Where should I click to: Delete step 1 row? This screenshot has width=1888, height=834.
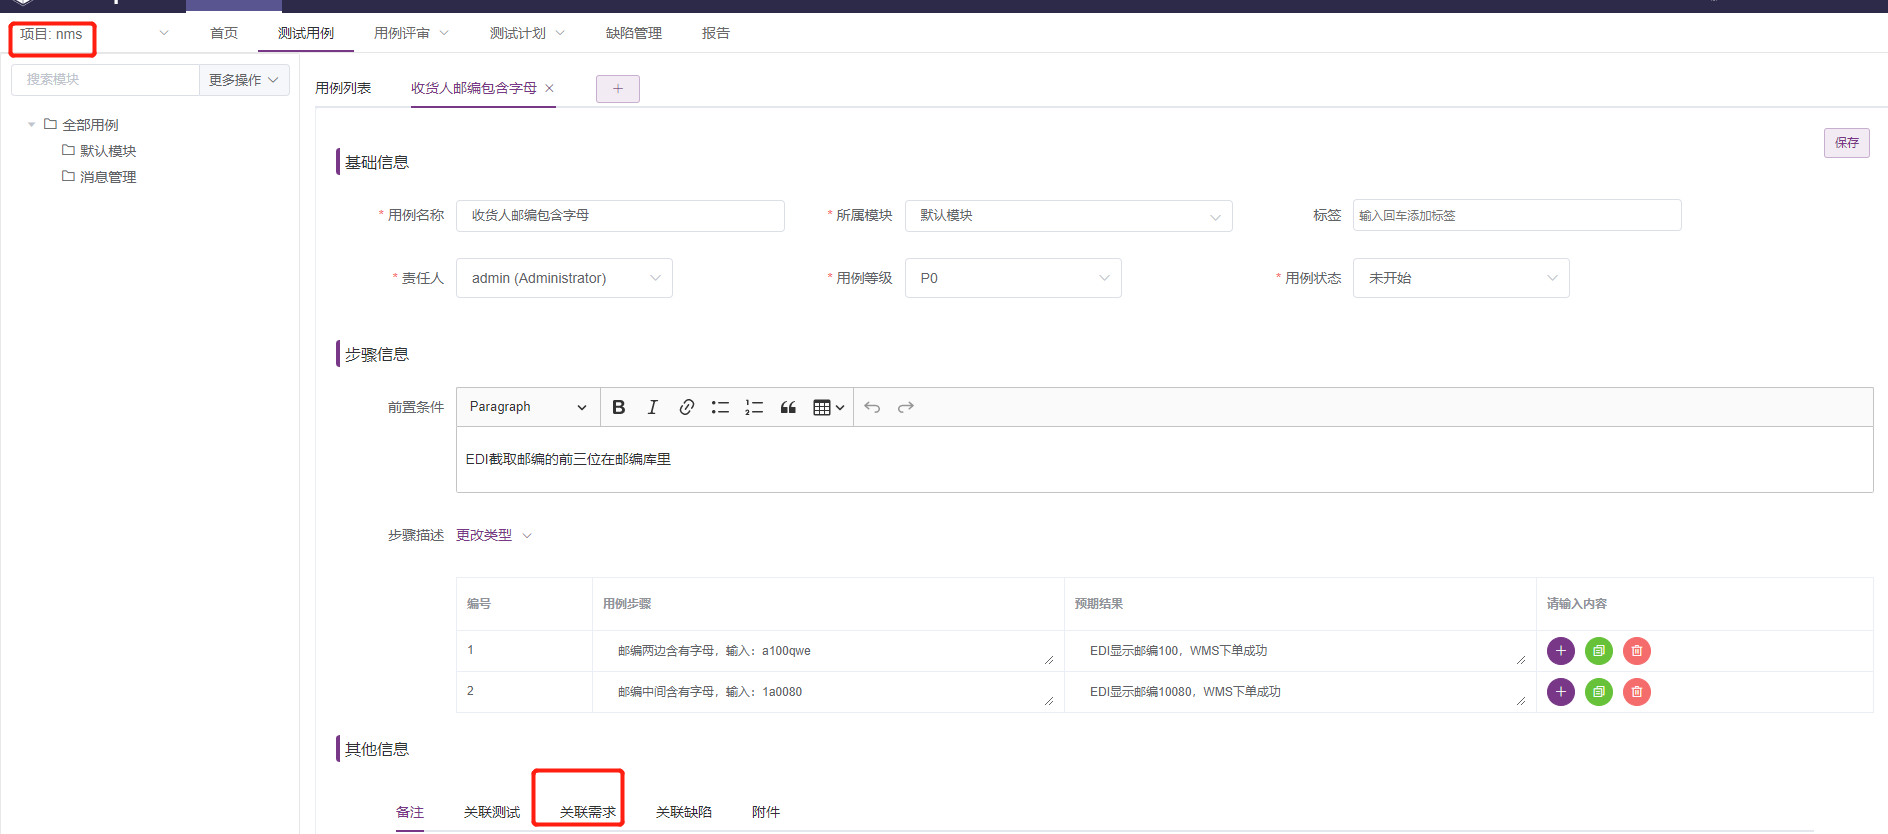[x=1637, y=651]
